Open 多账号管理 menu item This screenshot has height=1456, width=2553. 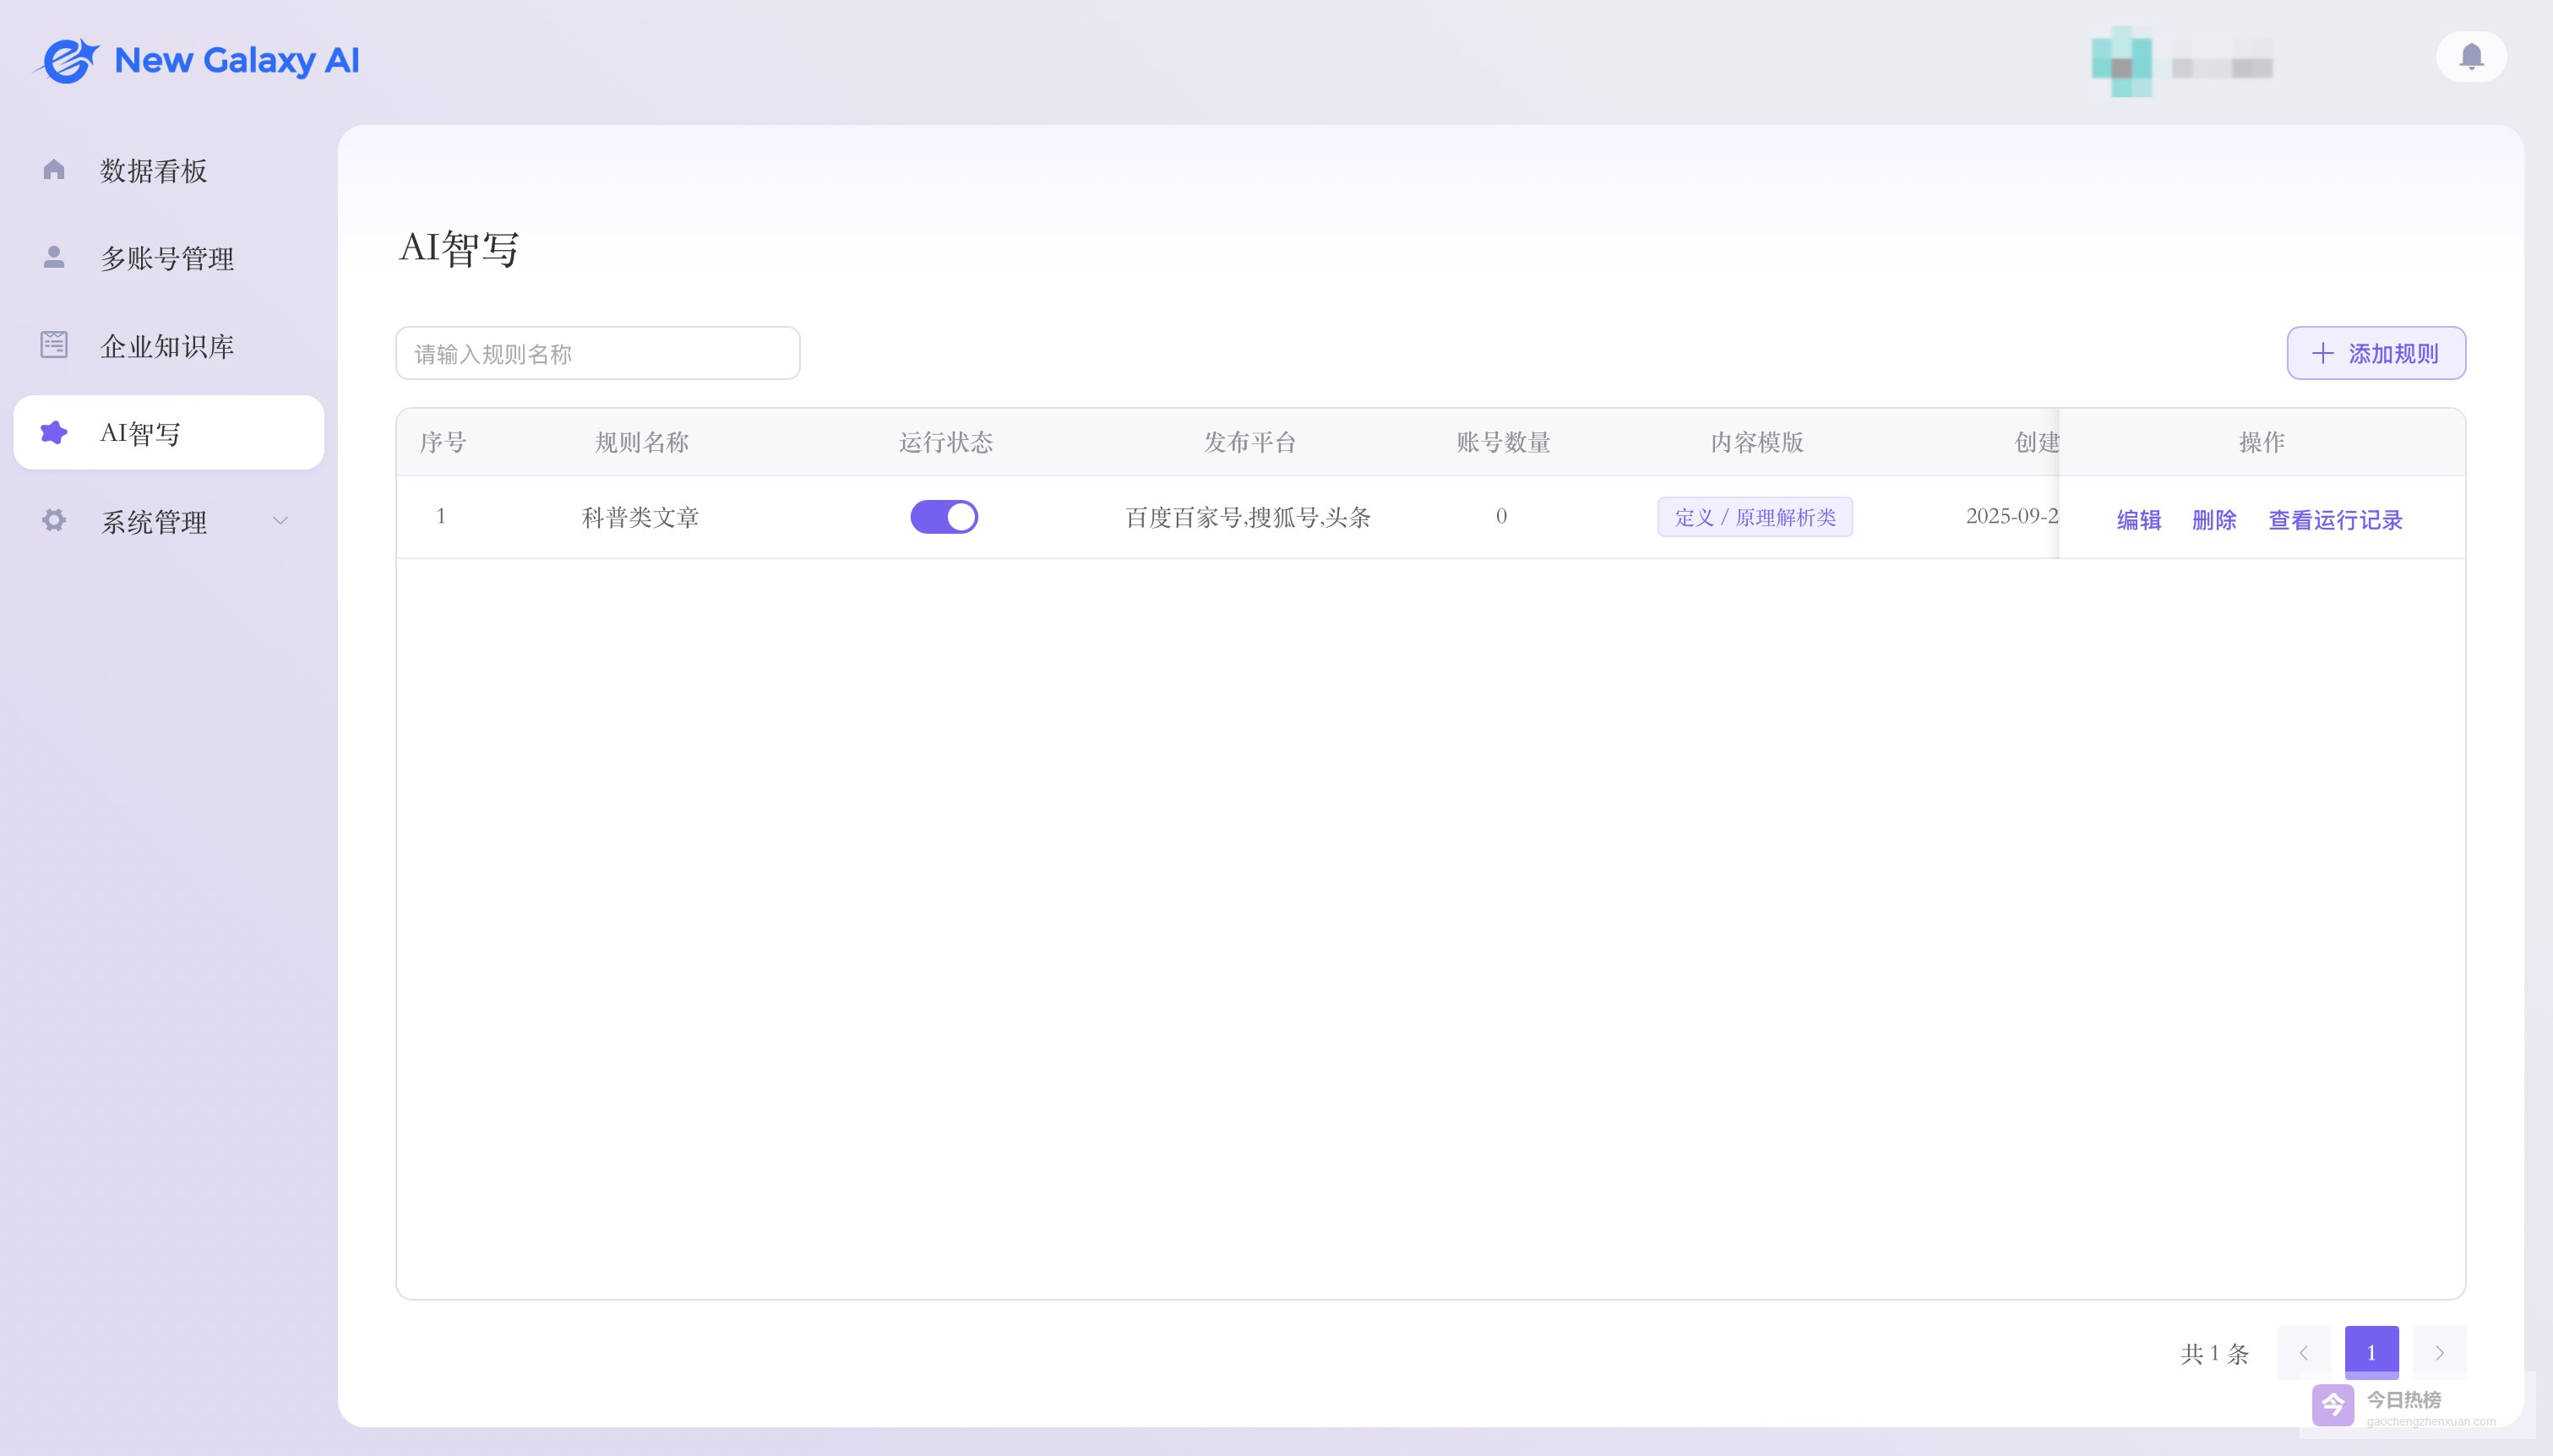(x=167, y=259)
